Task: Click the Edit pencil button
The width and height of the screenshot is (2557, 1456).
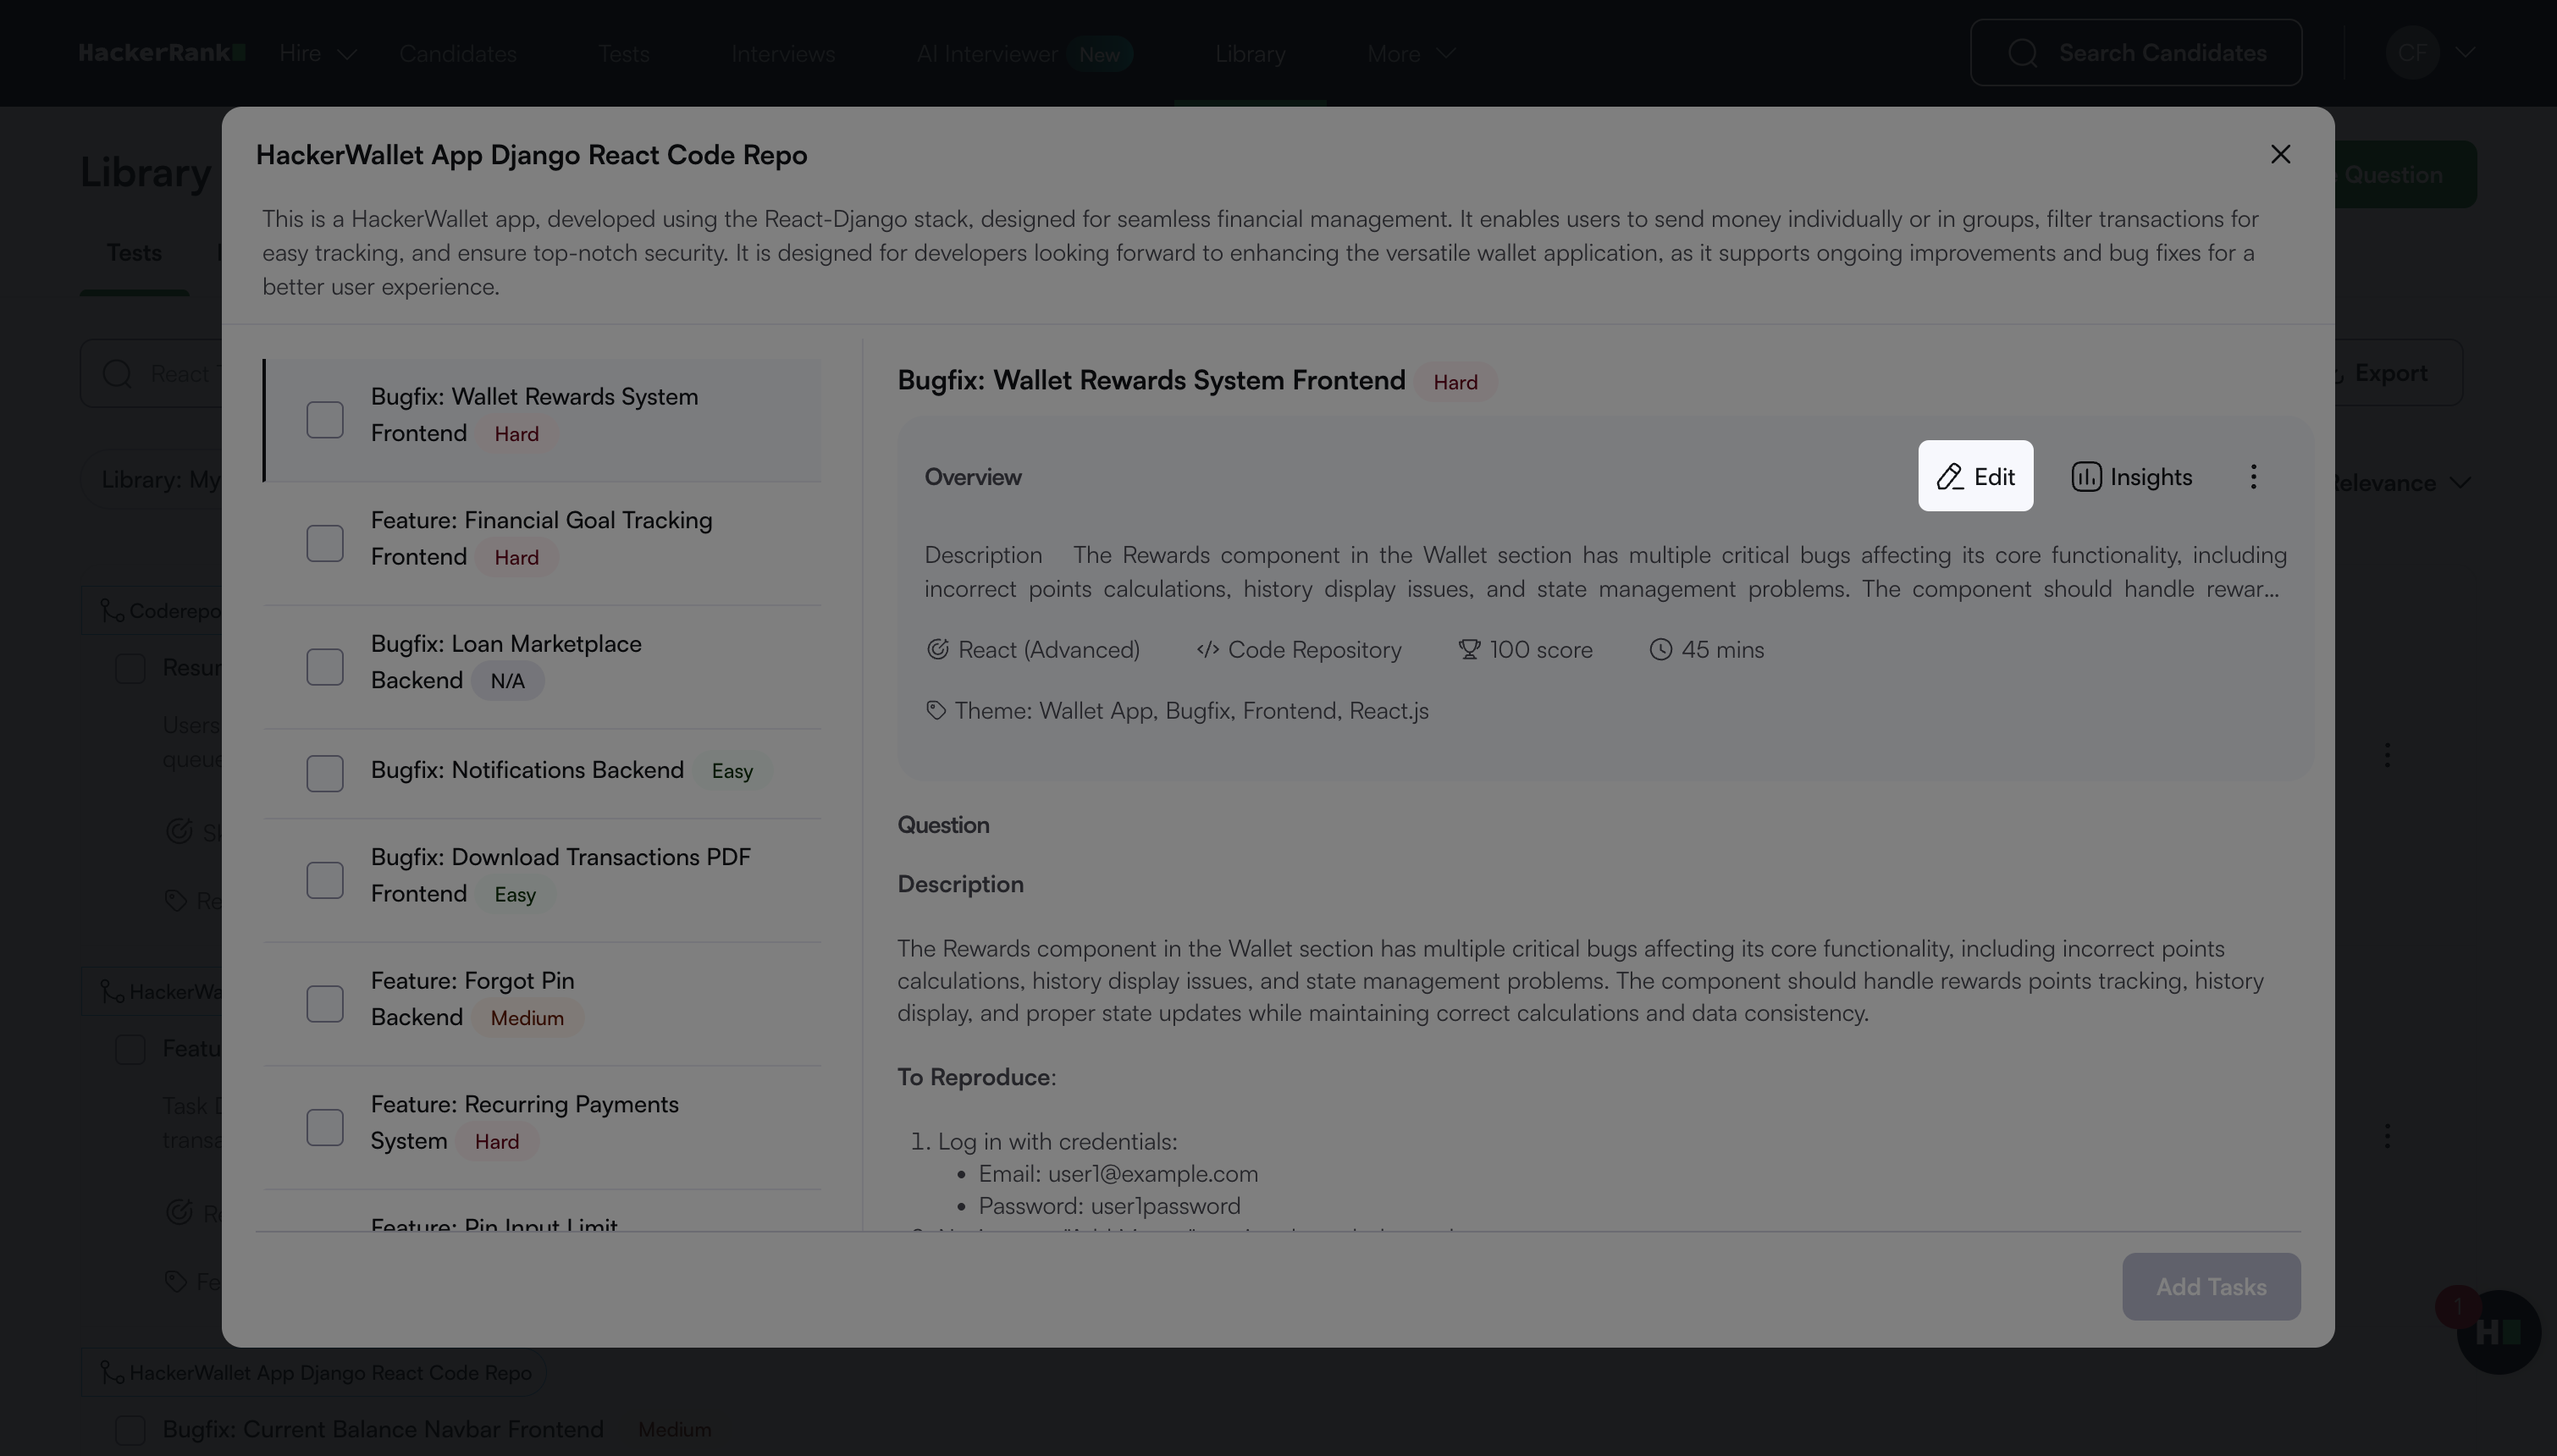Action: click(x=1975, y=477)
